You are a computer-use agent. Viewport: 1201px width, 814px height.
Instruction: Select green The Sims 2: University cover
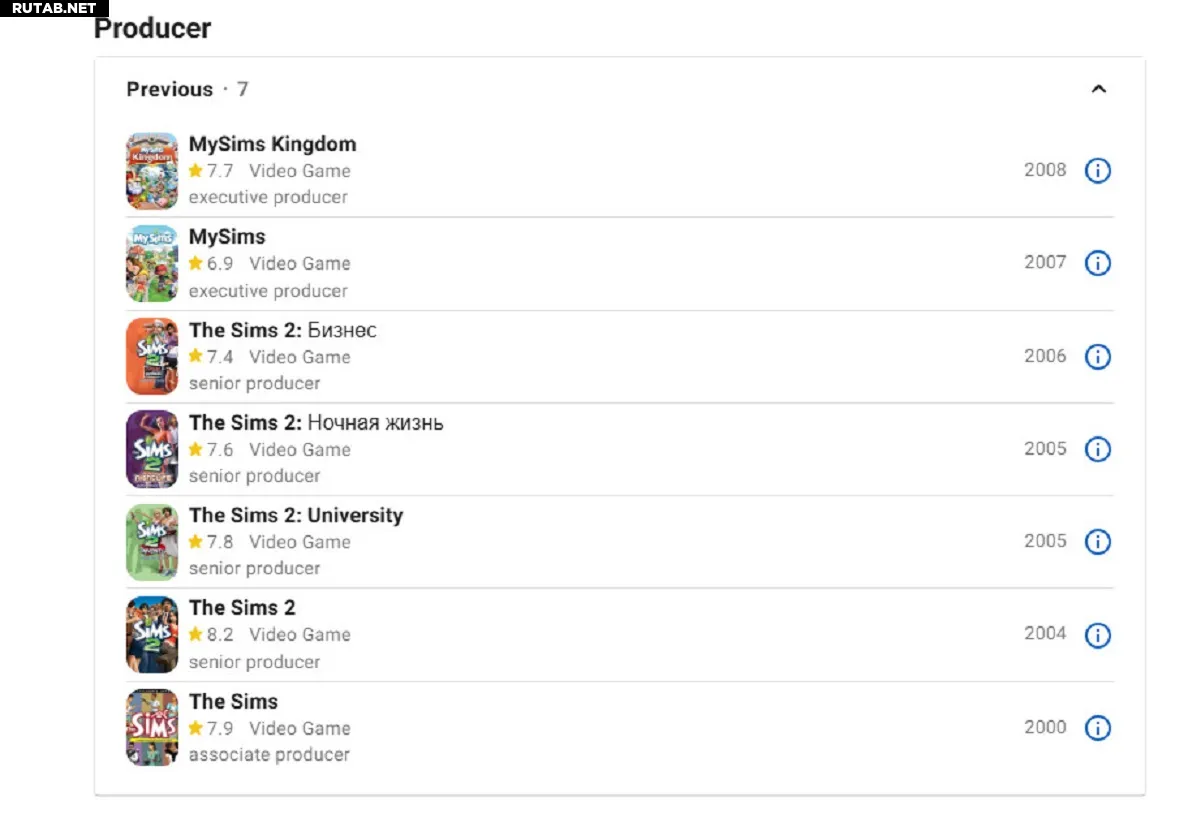(152, 542)
